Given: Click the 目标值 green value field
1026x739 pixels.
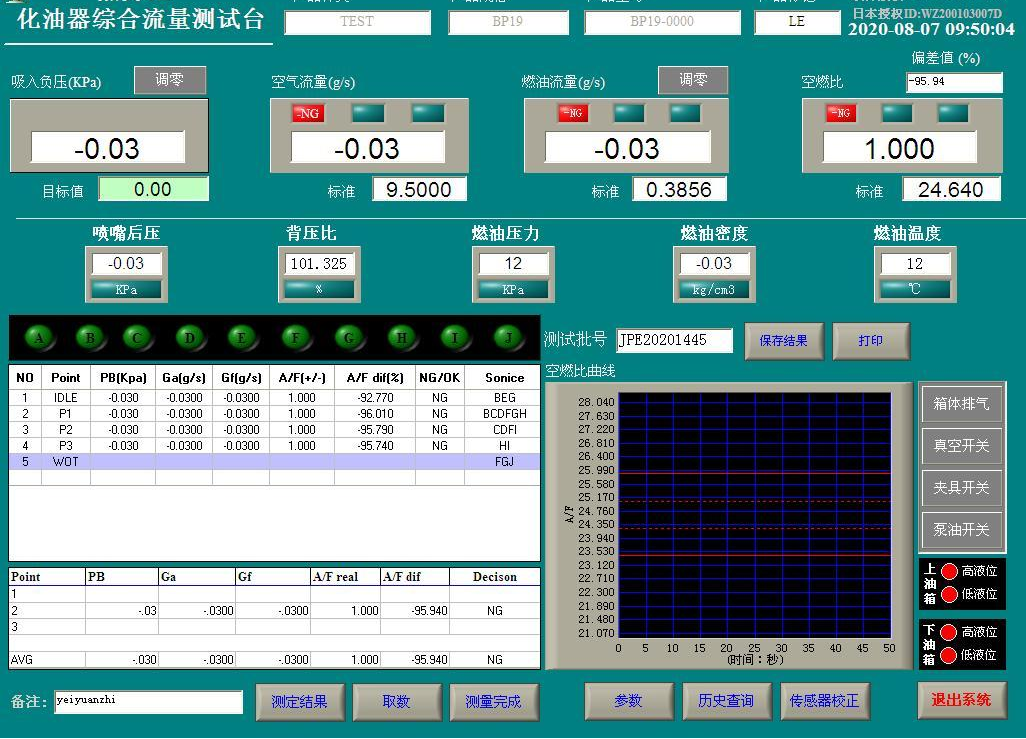Looking at the screenshot, I should click(153, 189).
